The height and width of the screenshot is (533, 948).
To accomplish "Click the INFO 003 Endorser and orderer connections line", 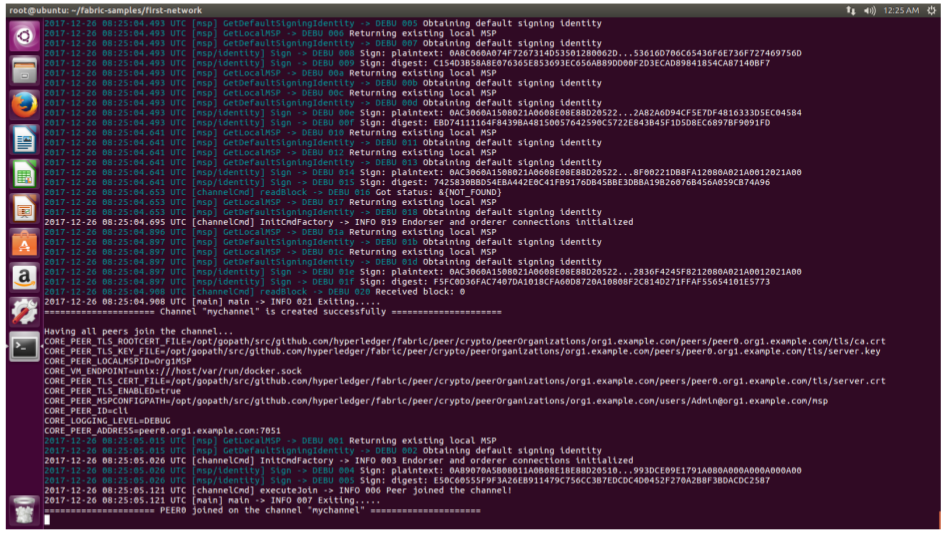I will pos(339,460).
